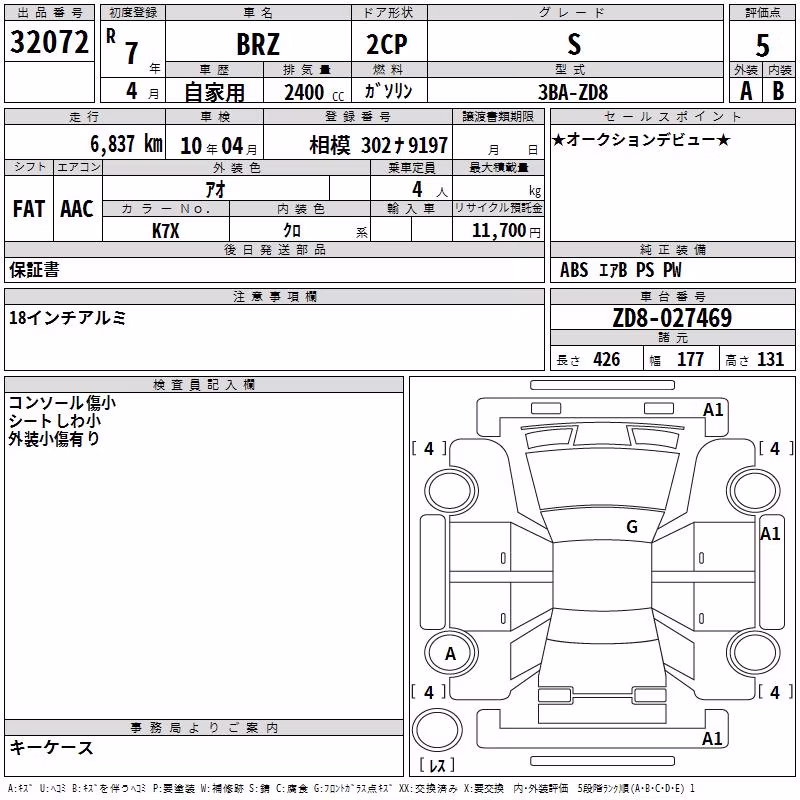The height and width of the screenshot is (800, 800).
Task: Click registration number 相模 302ナ9197
Action: (379, 145)
